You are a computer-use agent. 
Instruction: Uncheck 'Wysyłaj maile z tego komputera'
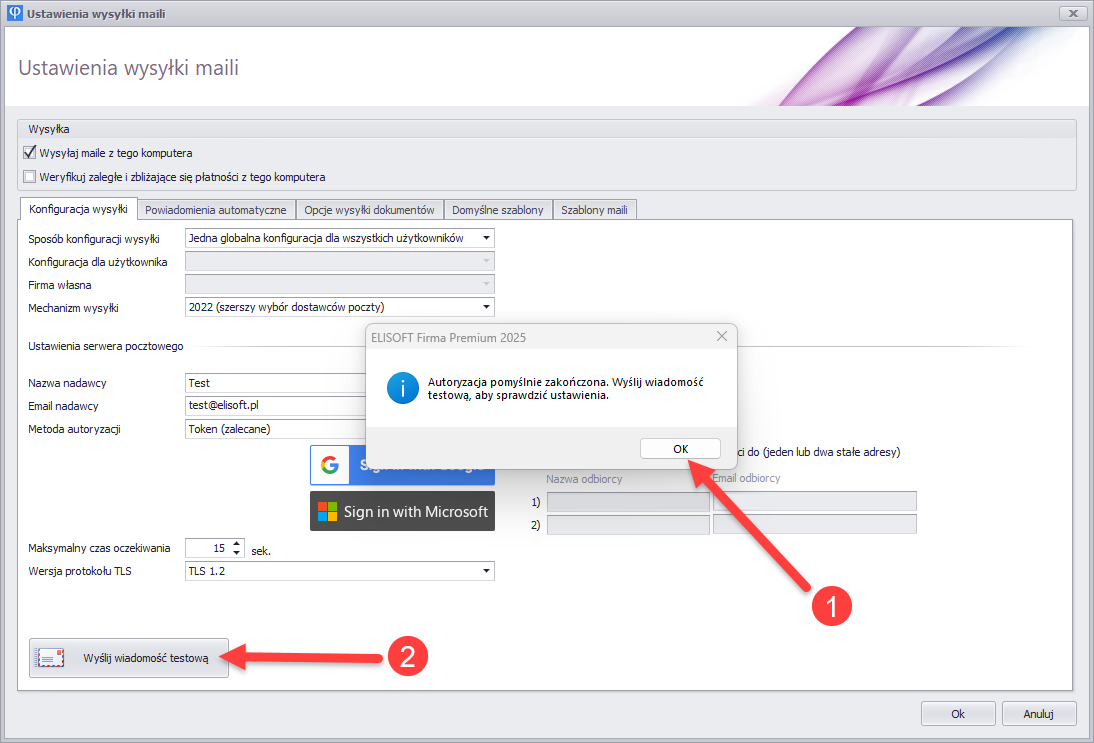coord(30,153)
